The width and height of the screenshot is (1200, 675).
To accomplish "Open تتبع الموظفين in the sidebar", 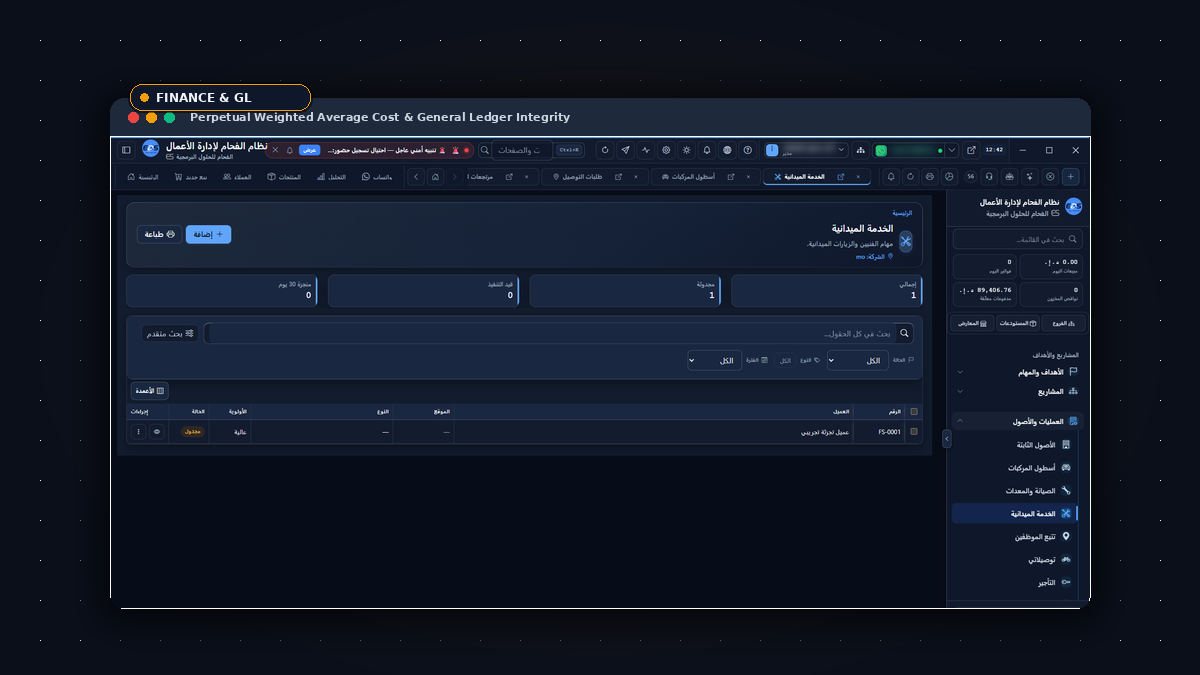I will click(x=1015, y=537).
